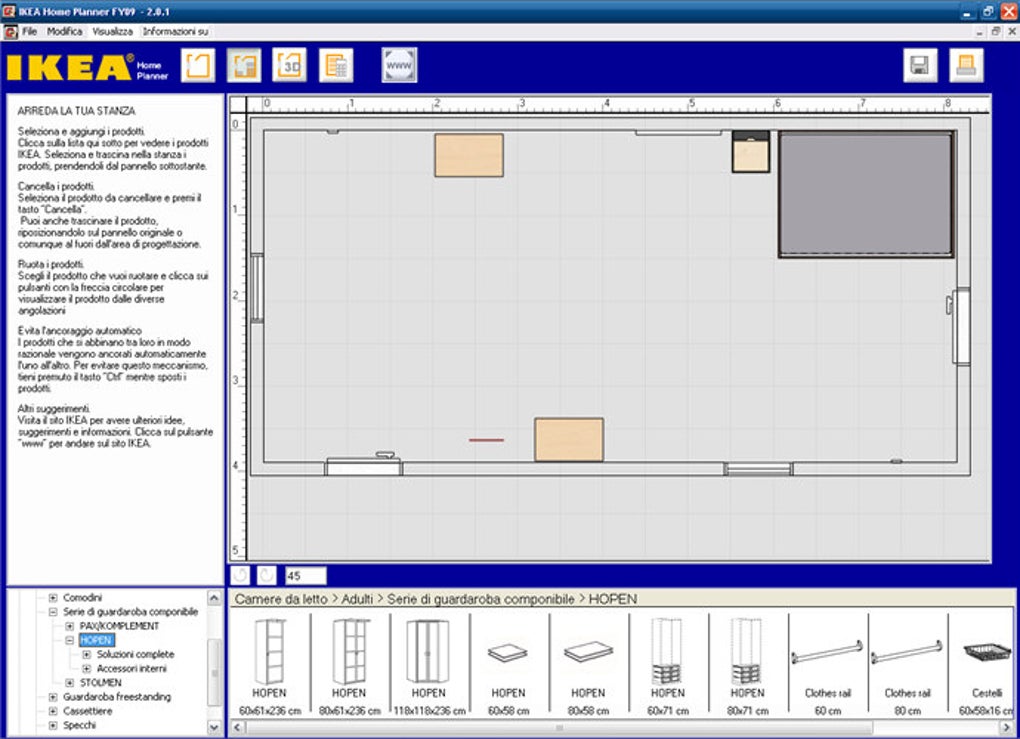Select HOPEN 60x58 cm shelf
Viewport: 1020px width, 739px height.
tap(509, 666)
